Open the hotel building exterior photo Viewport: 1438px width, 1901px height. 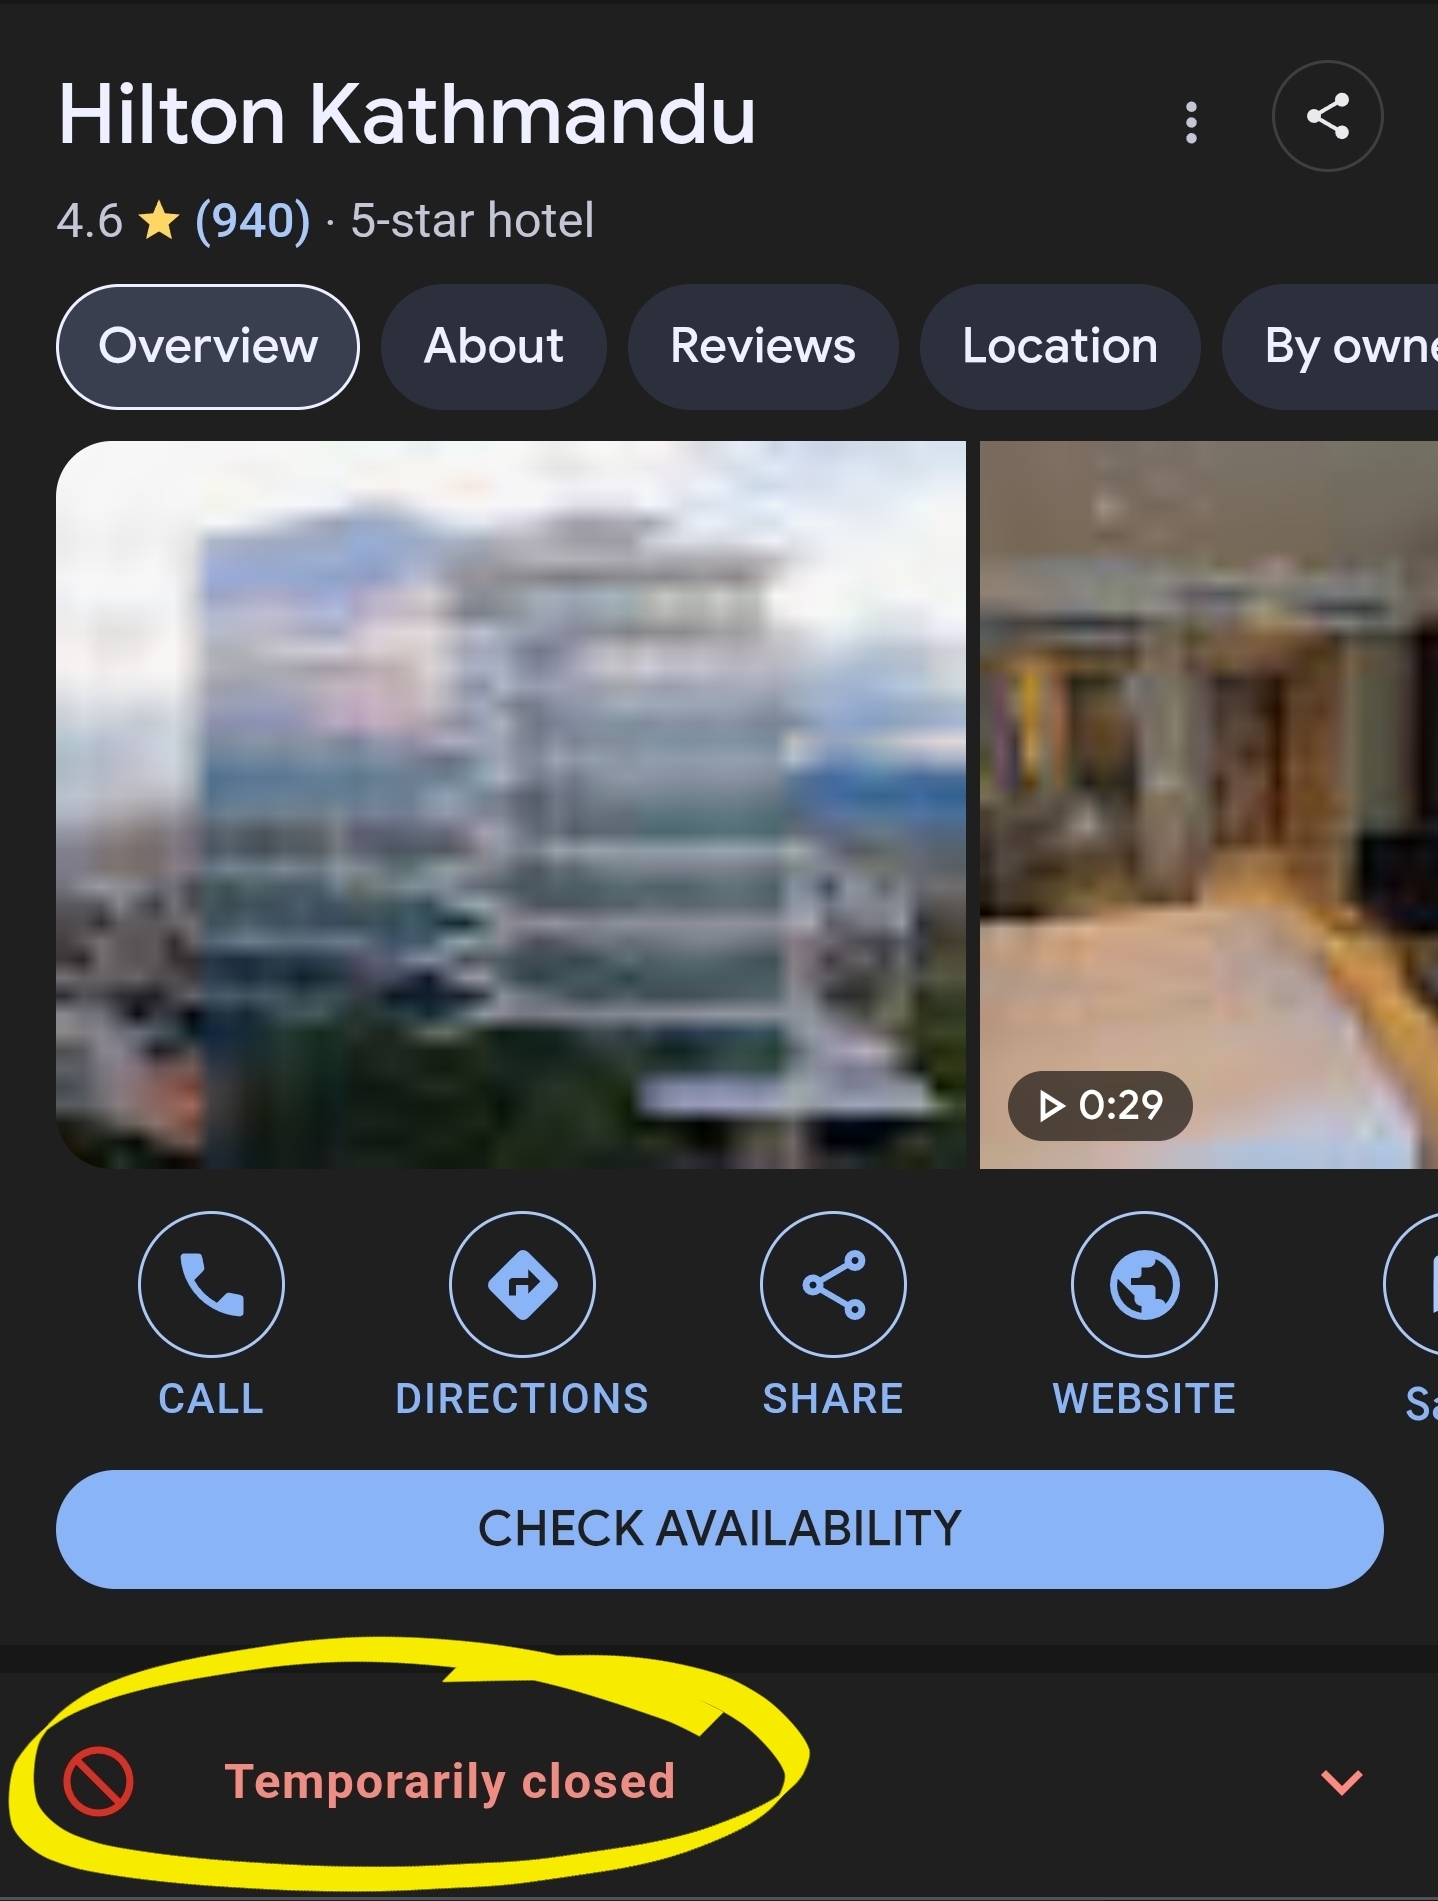tap(511, 805)
